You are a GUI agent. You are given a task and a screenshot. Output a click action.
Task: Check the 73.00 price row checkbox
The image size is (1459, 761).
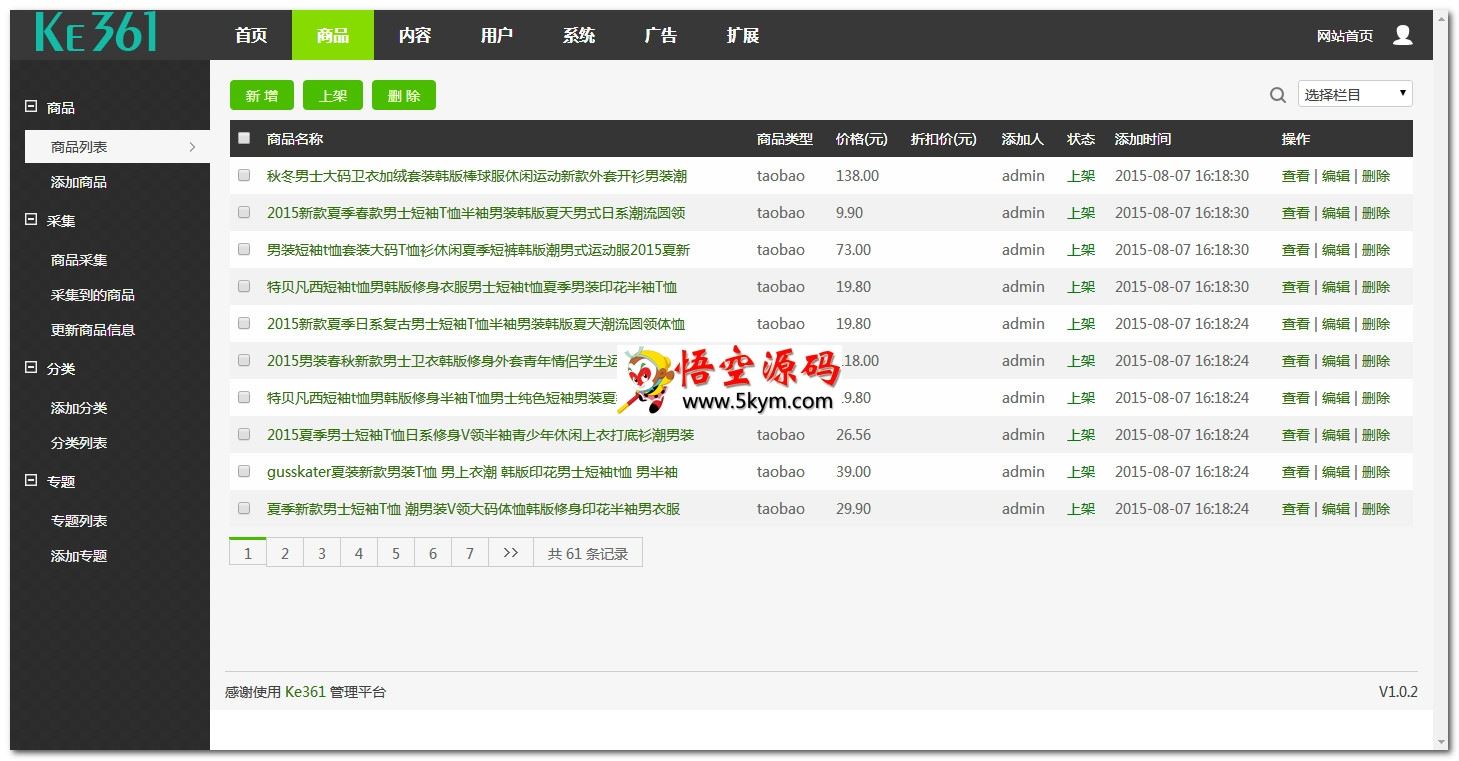point(244,249)
